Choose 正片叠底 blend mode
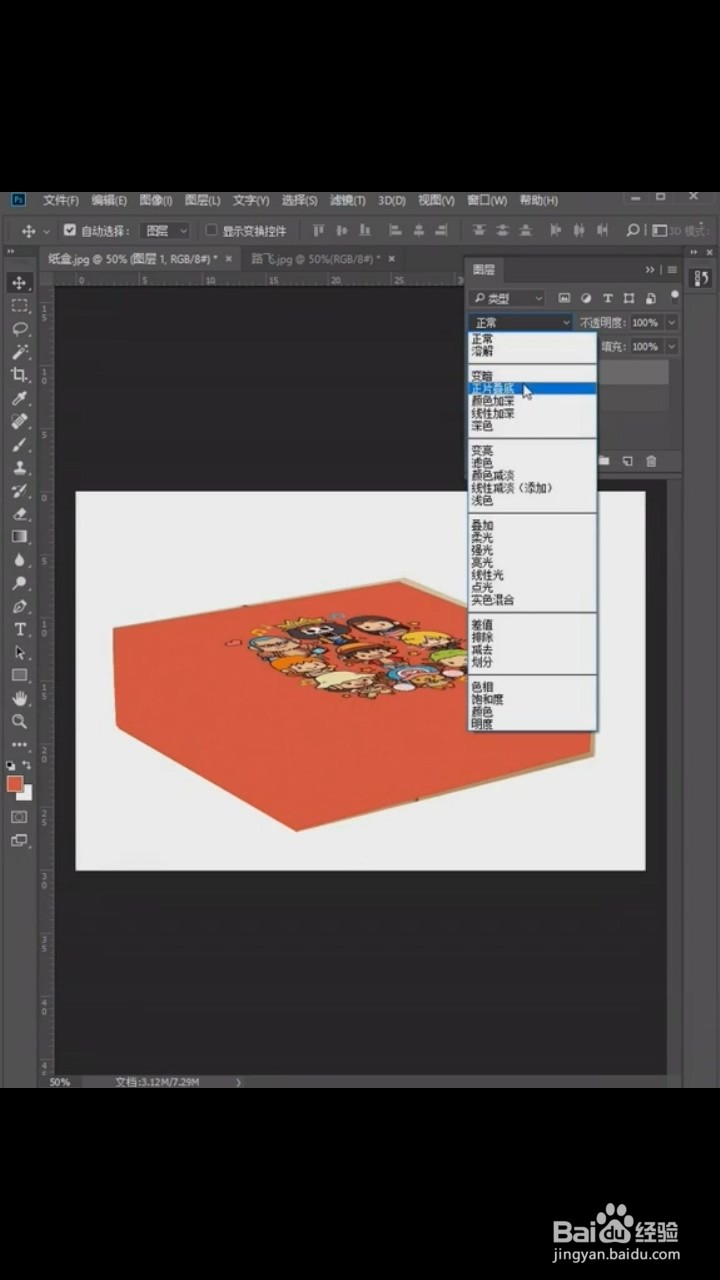This screenshot has width=720, height=1280. pos(533,388)
